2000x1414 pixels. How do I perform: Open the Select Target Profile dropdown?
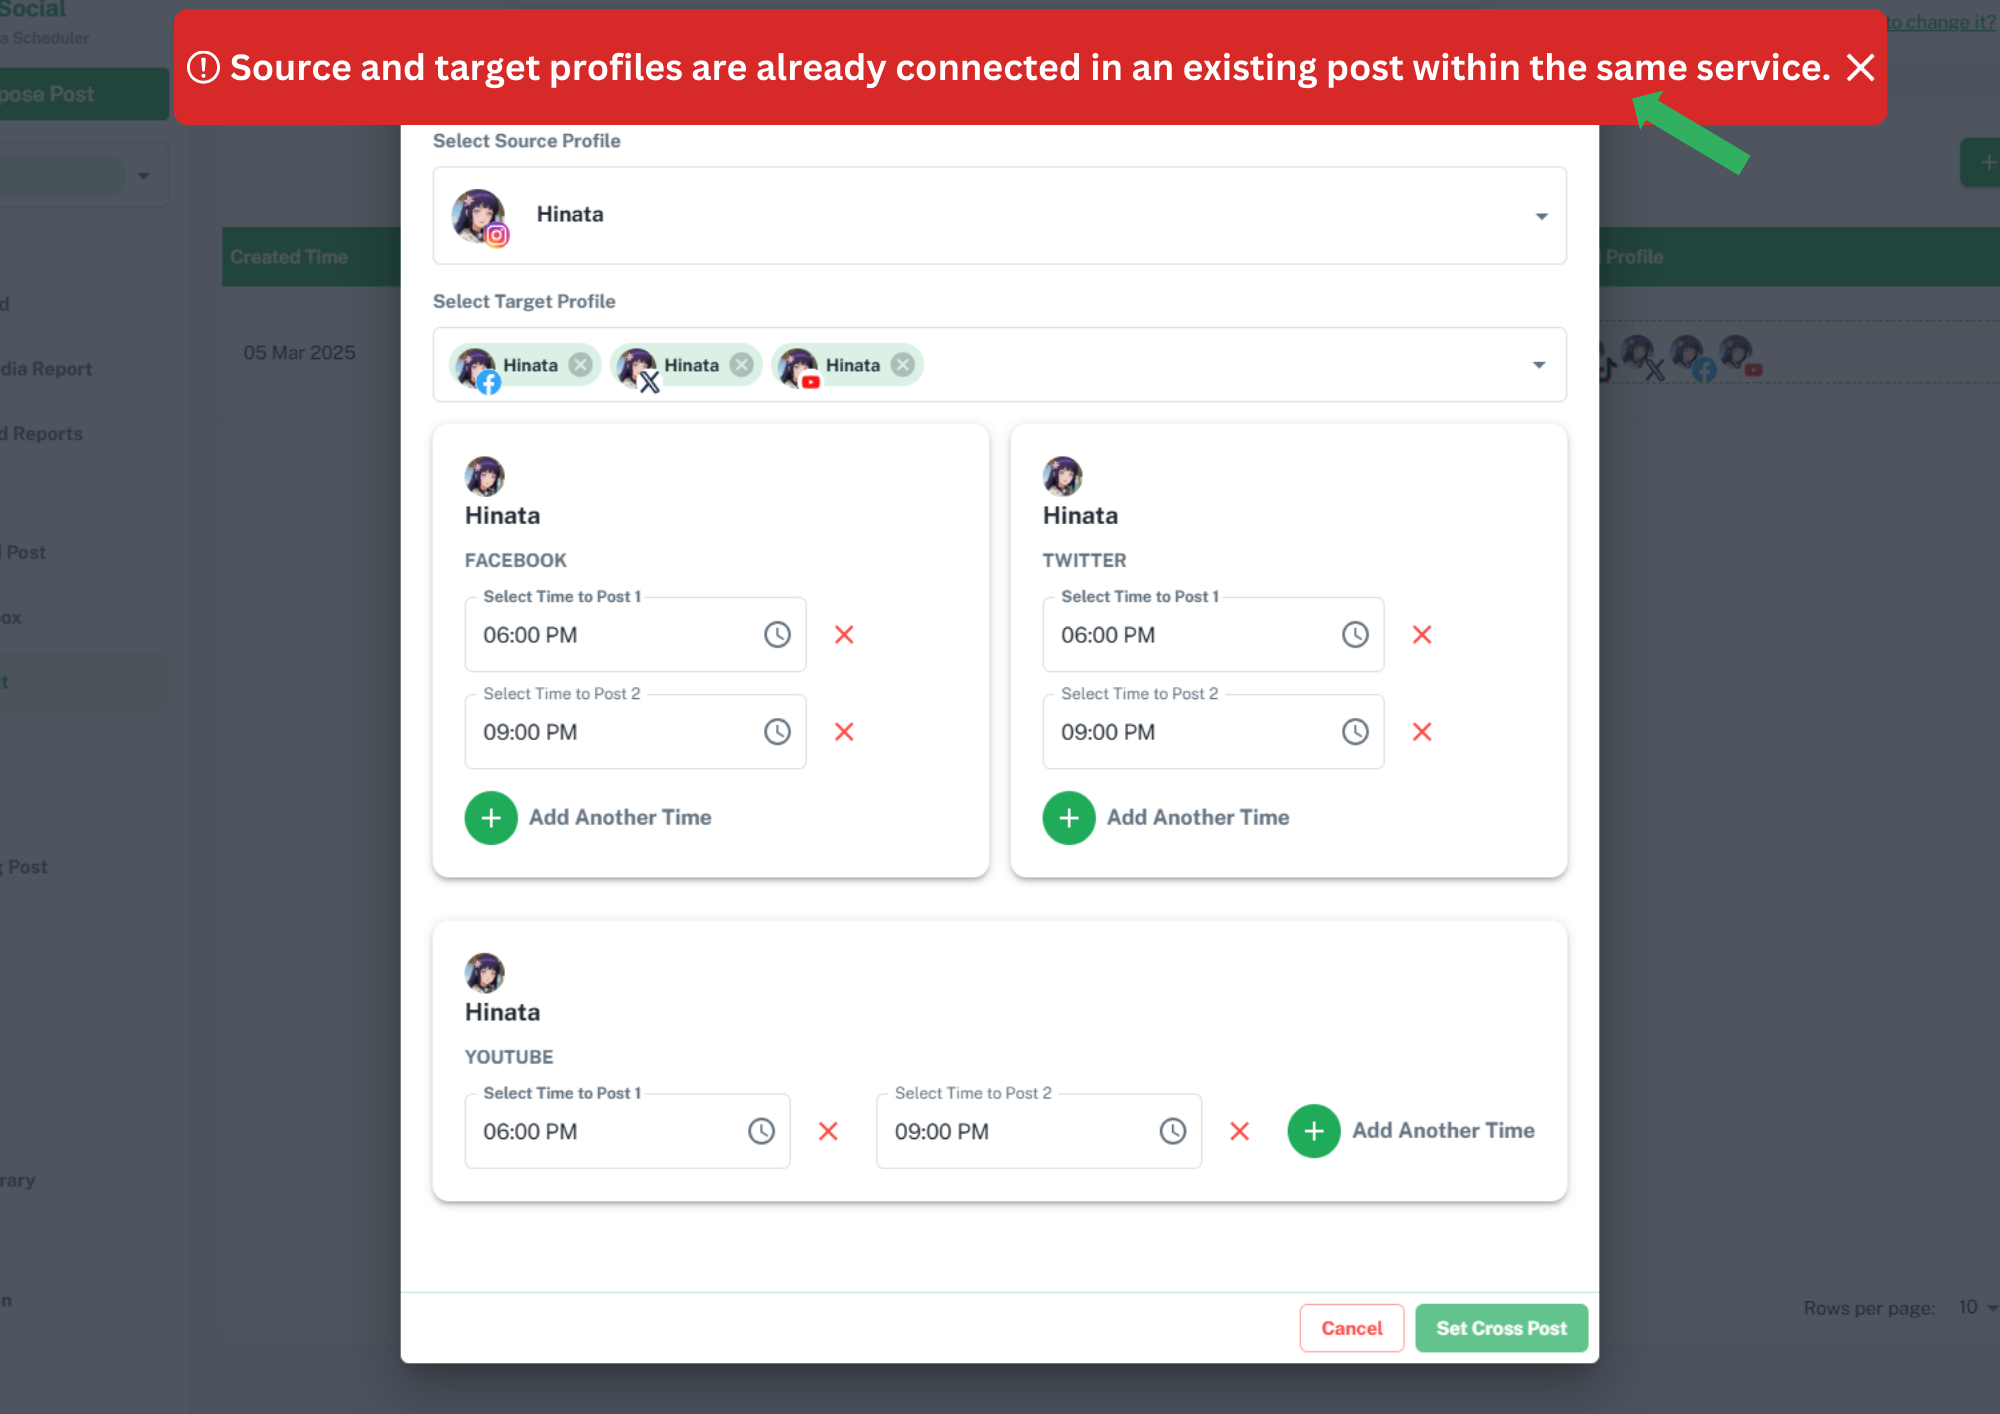click(x=1538, y=365)
